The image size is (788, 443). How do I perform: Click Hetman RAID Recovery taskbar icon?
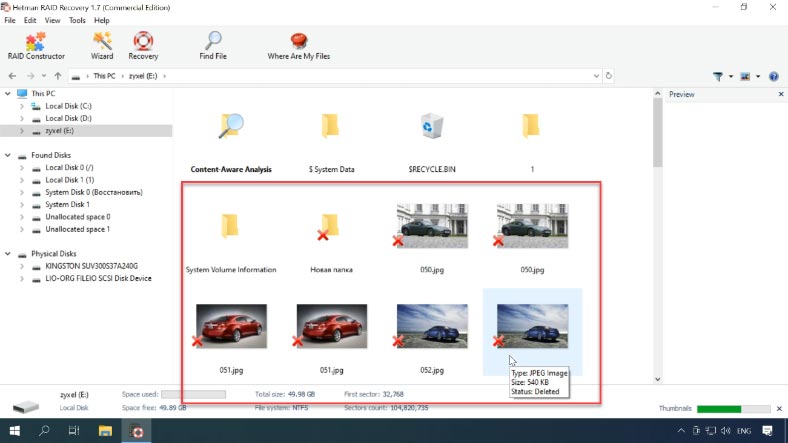click(x=136, y=430)
